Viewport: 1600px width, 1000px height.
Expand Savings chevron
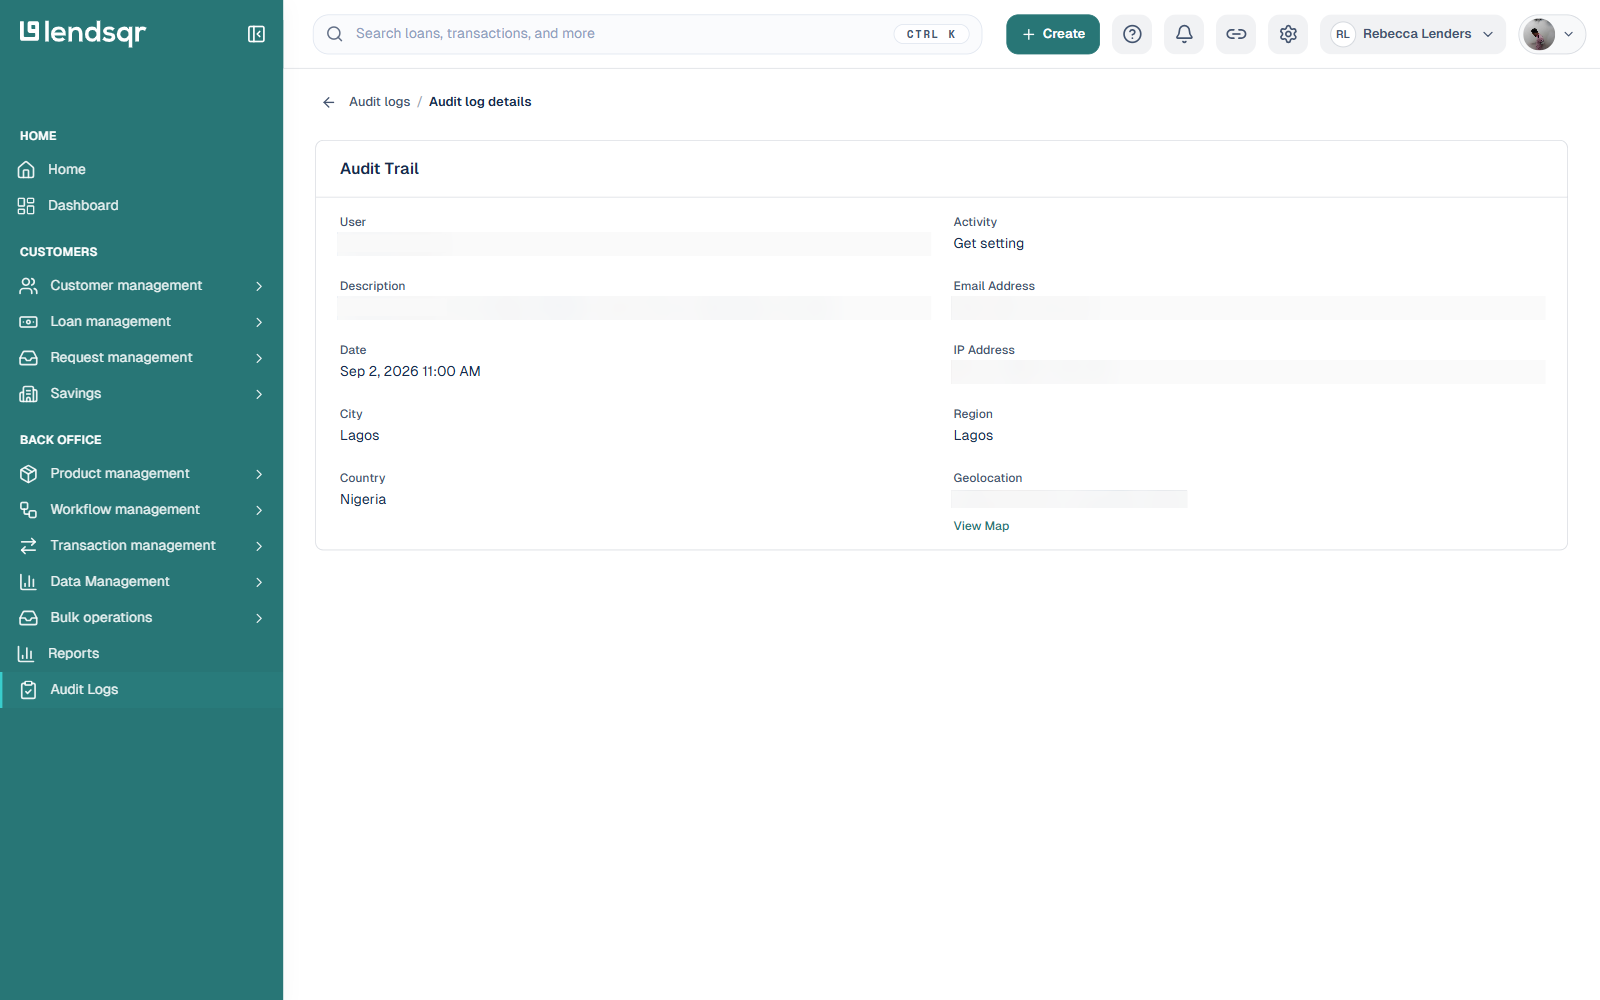click(259, 394)
